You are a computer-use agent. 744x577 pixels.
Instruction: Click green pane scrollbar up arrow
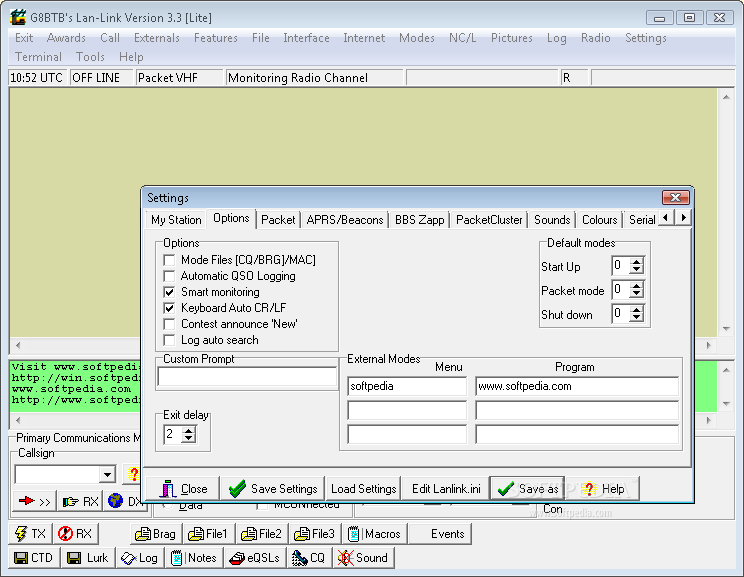coord(726,370)
